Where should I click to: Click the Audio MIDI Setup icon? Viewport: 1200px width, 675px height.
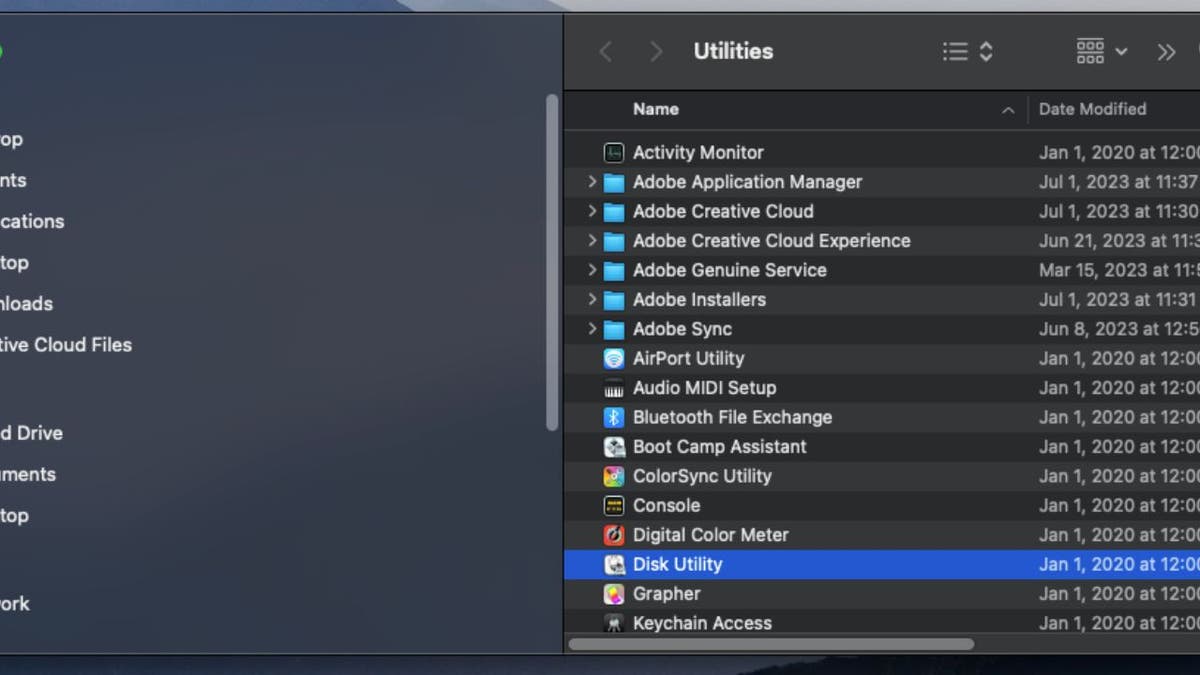point(614,388)
